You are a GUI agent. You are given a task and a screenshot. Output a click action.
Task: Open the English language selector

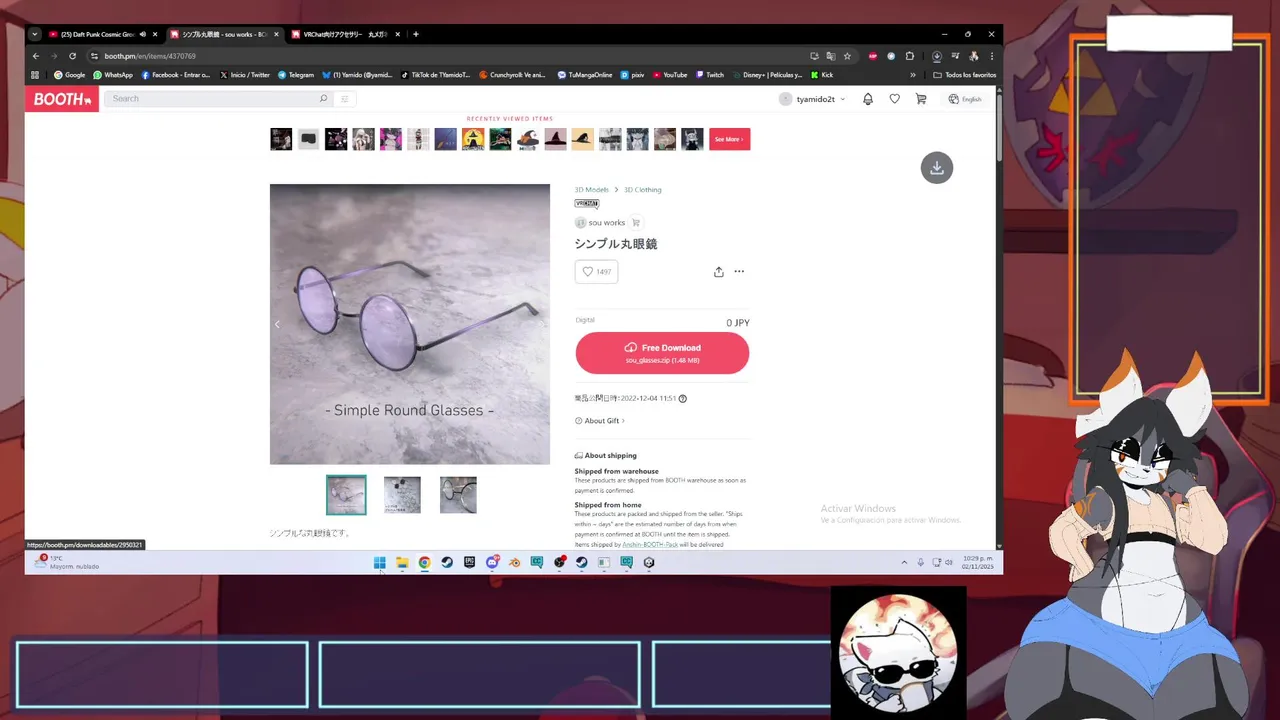click(965, 99)
